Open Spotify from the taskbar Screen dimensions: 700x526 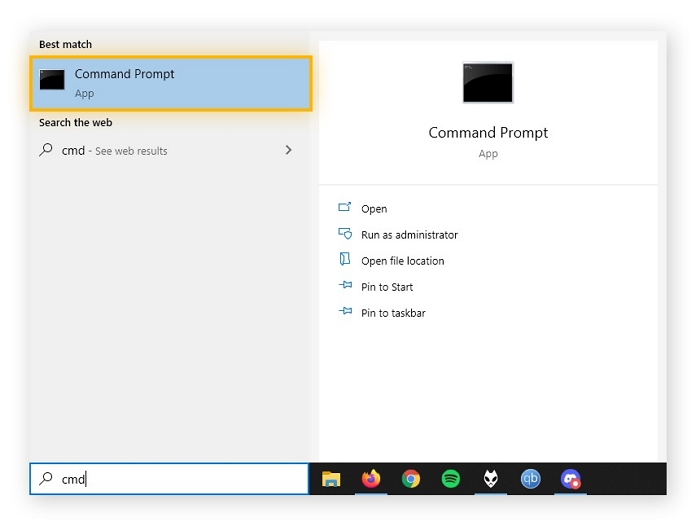[451, 479]
